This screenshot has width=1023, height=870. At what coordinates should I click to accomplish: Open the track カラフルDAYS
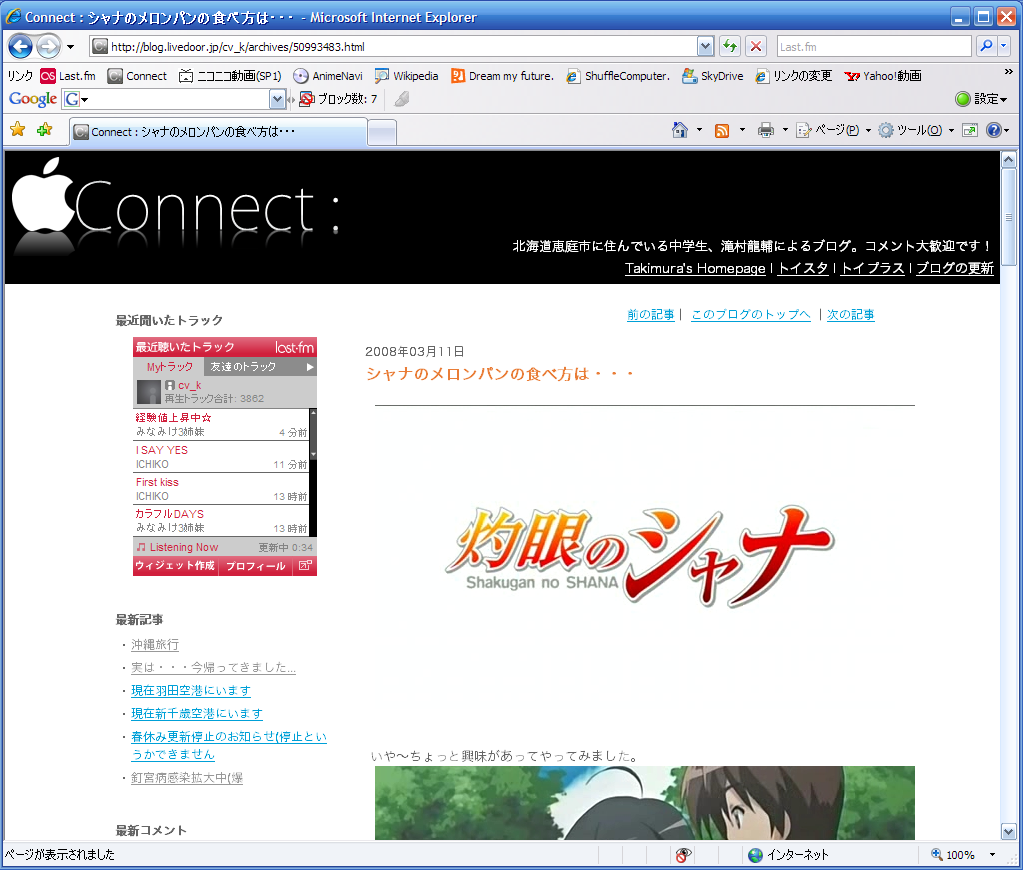pyautogui.click(x=169, y=514)
